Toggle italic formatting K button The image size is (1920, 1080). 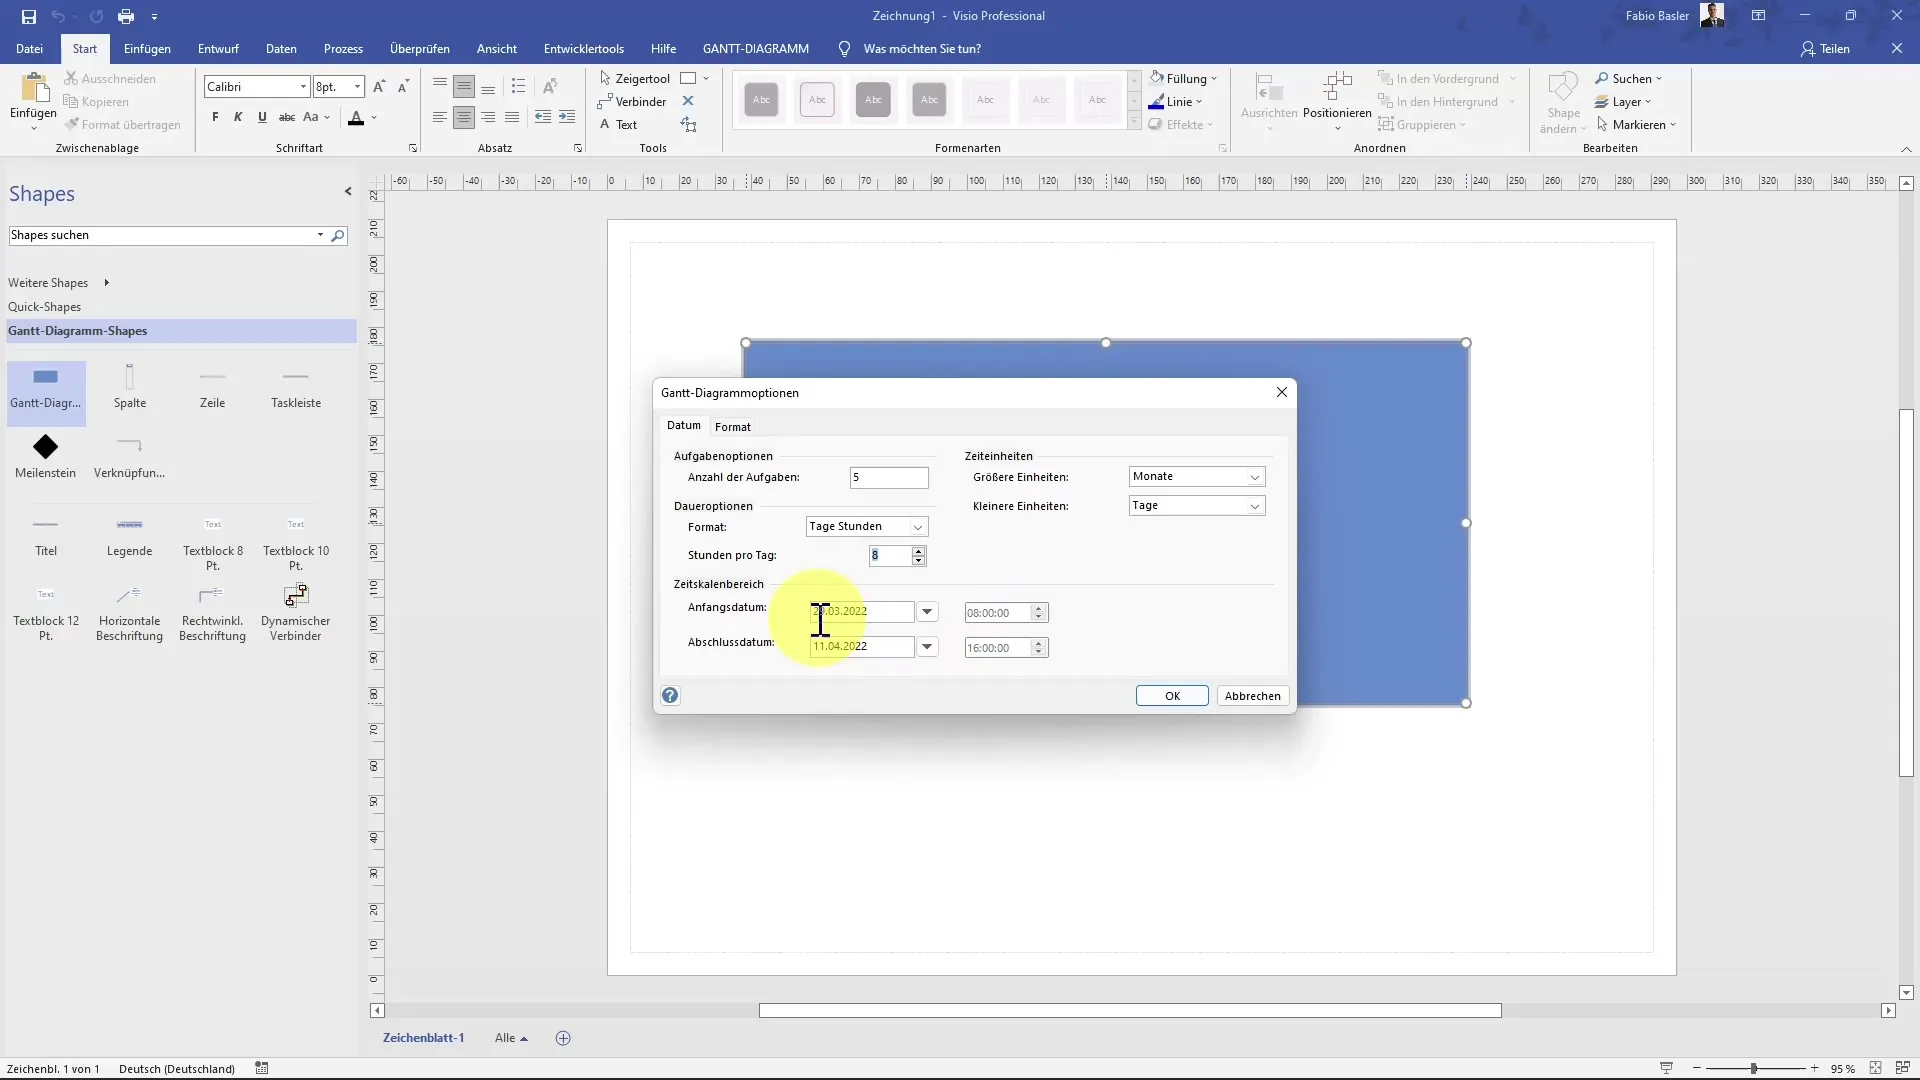click(238, 117)
